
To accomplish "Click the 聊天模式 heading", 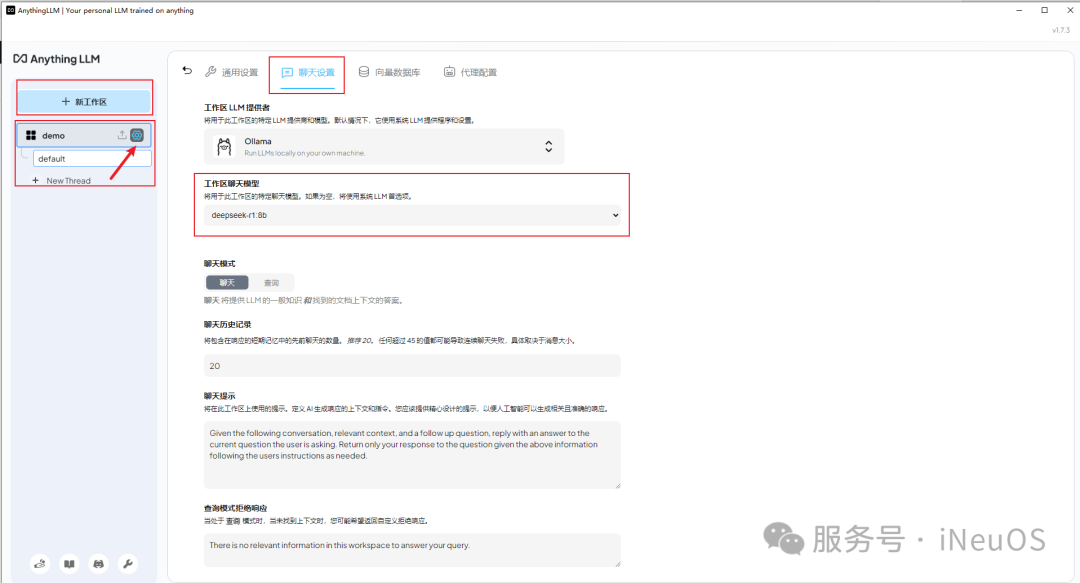I will (220, 264).
